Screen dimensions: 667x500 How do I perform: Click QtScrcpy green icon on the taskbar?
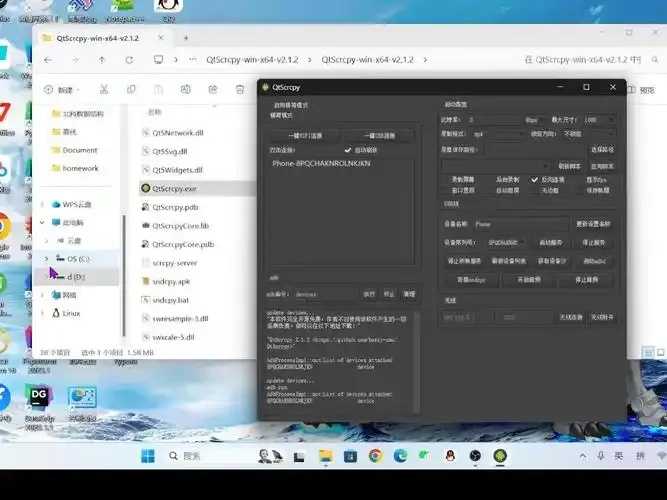pyautogui.click(x=500, y=456)
